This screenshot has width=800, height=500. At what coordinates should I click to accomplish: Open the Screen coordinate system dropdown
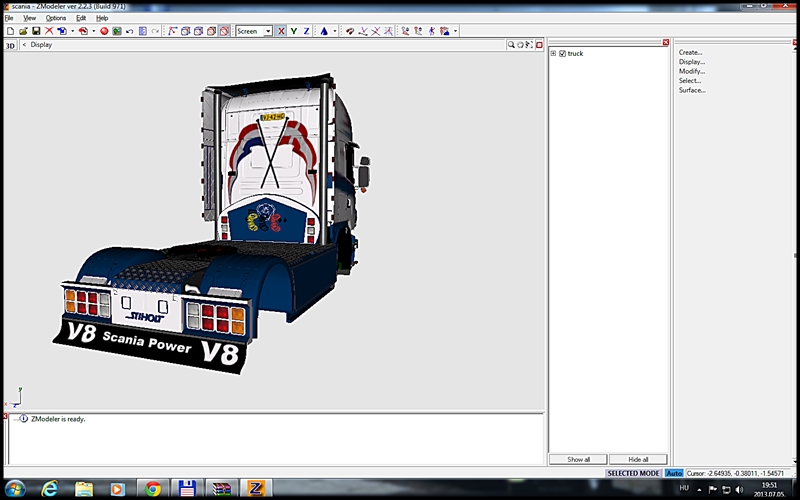[x=268, y=31]
